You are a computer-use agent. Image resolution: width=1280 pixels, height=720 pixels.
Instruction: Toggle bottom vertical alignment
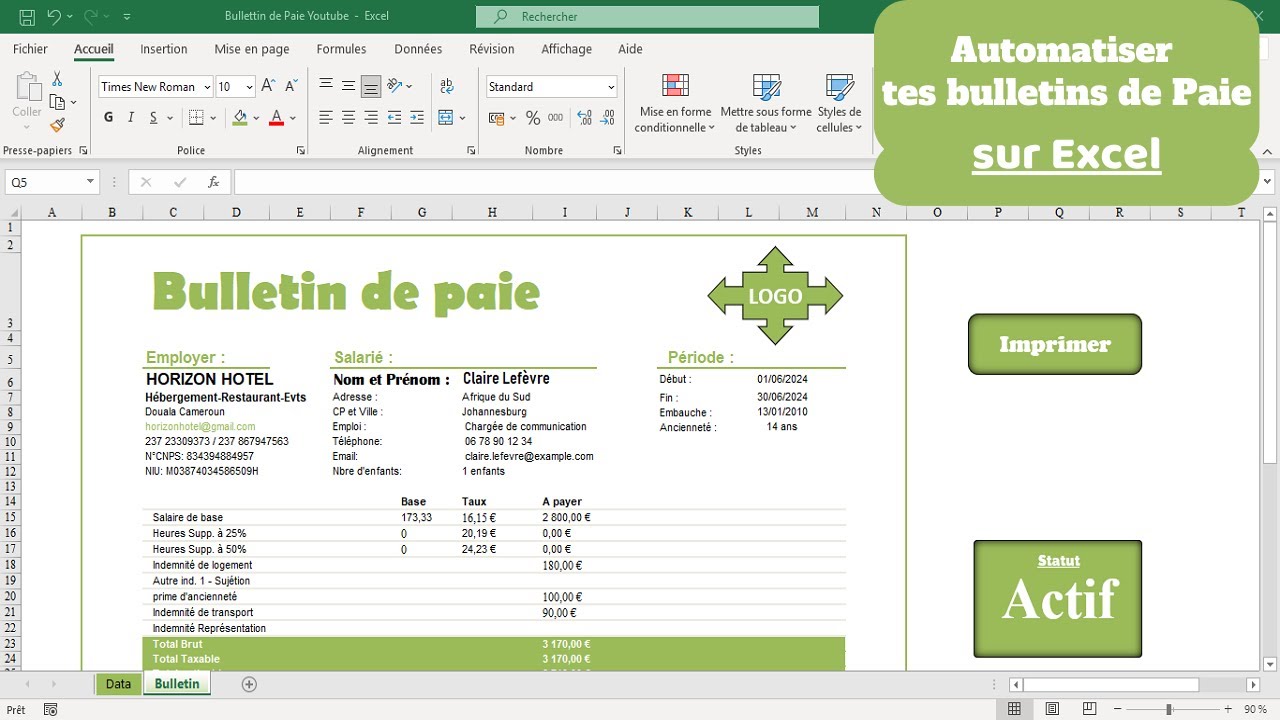(x=371, y=86)
